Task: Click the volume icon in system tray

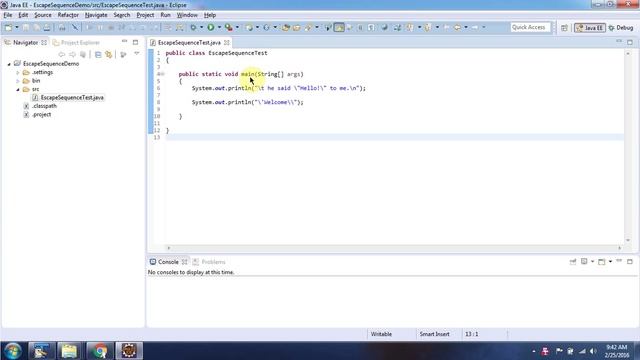Action: click(593, 351)
